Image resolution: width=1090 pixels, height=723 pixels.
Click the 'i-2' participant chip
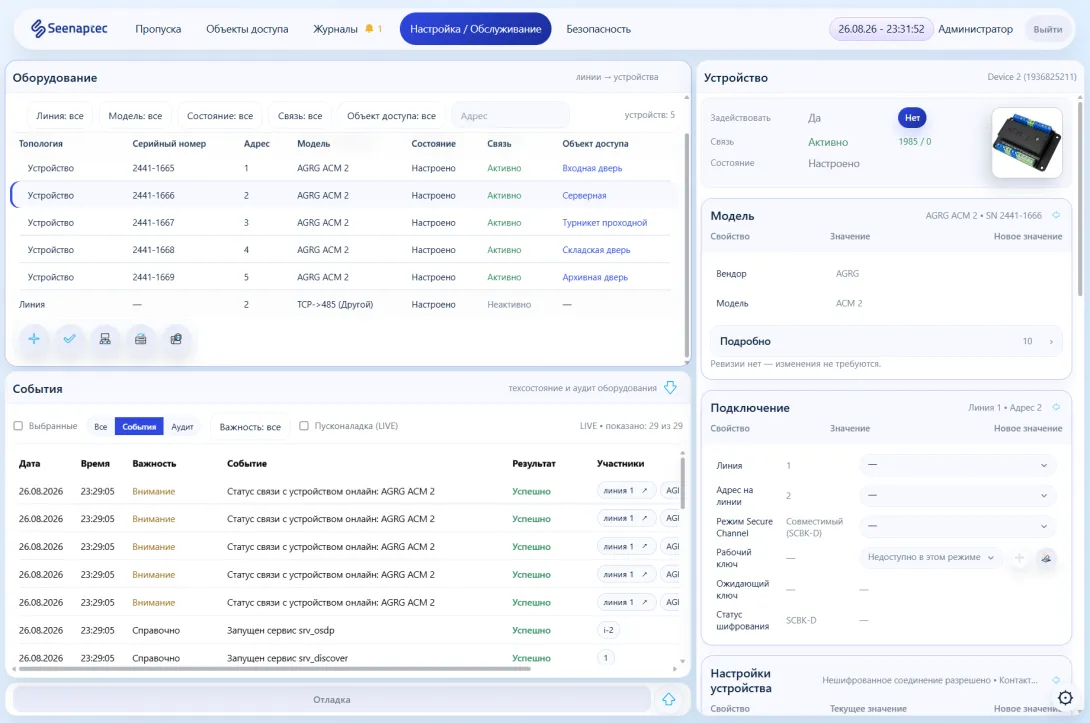[608, 630]
